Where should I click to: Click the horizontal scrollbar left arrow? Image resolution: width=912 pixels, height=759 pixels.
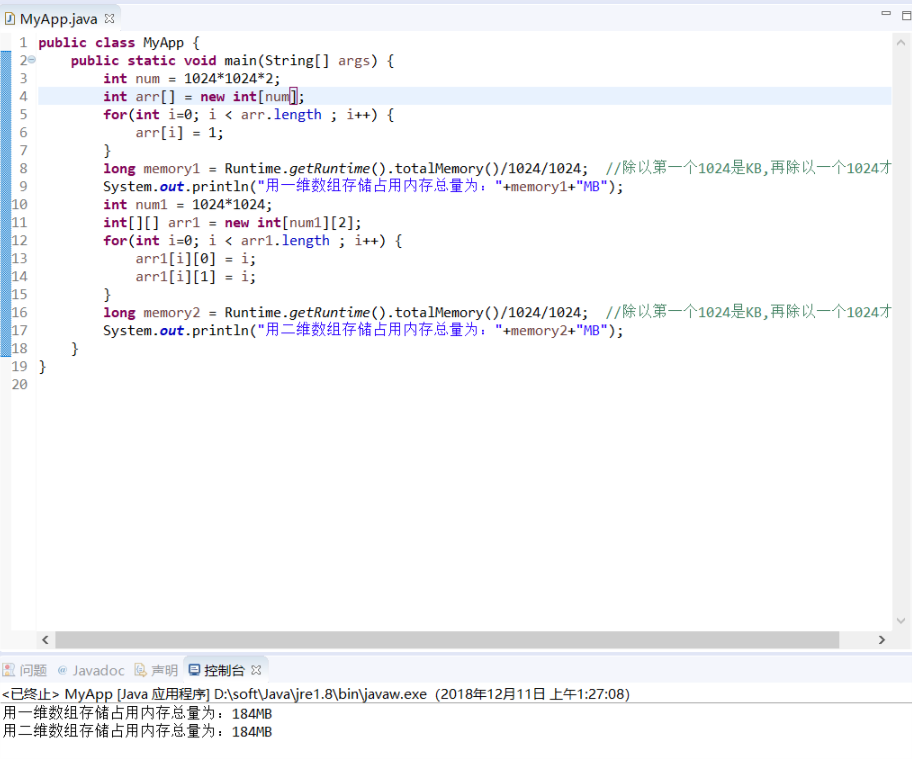pos(45,640)
